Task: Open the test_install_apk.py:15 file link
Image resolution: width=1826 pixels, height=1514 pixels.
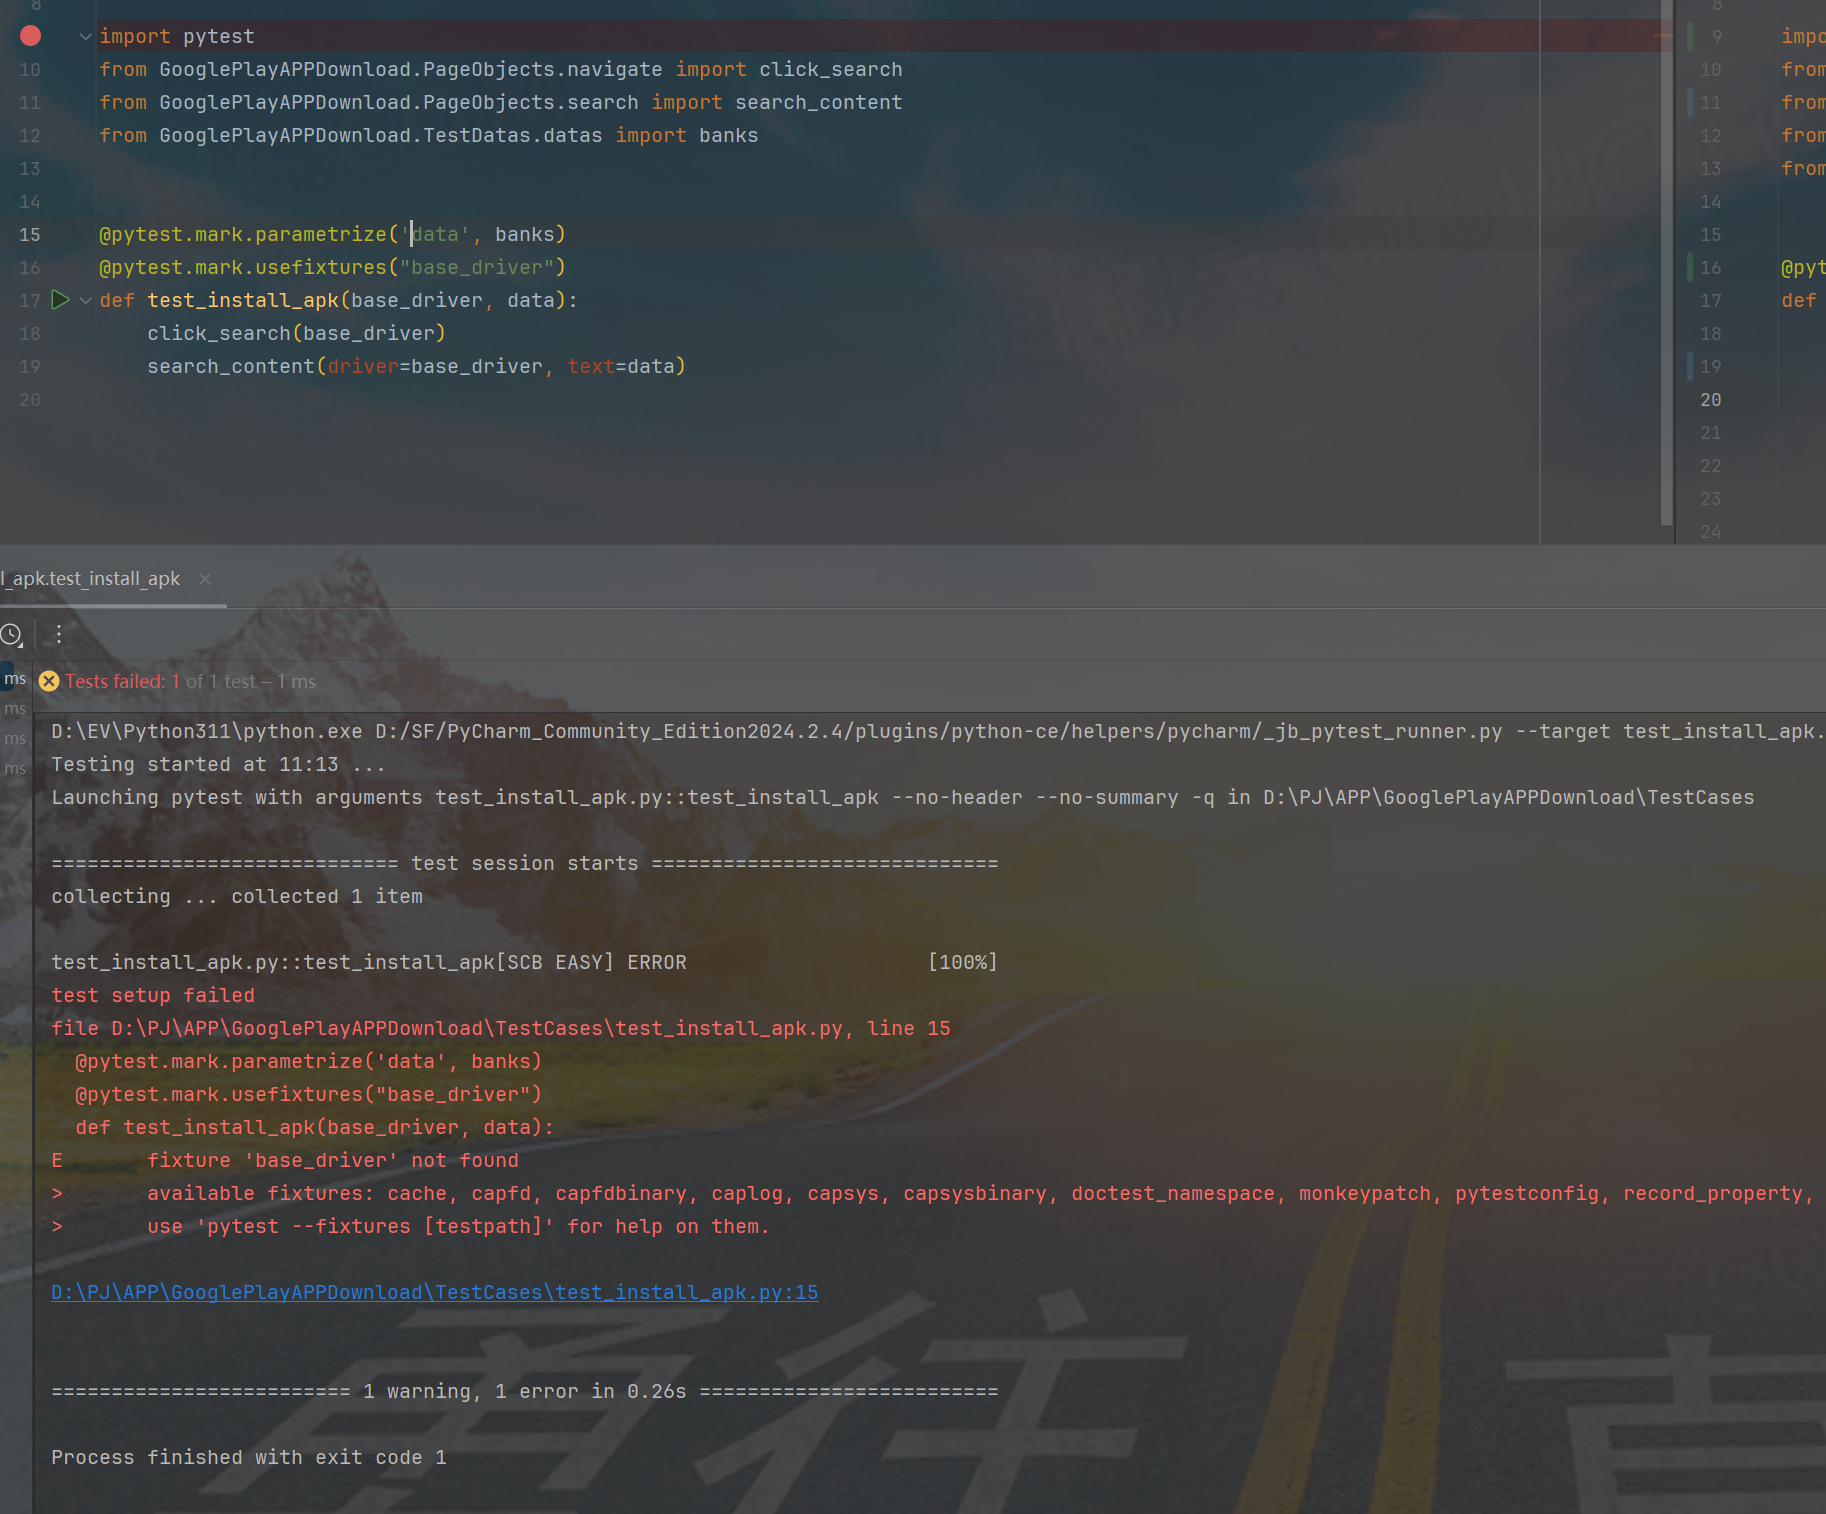Action: (x=434, y=1292)
